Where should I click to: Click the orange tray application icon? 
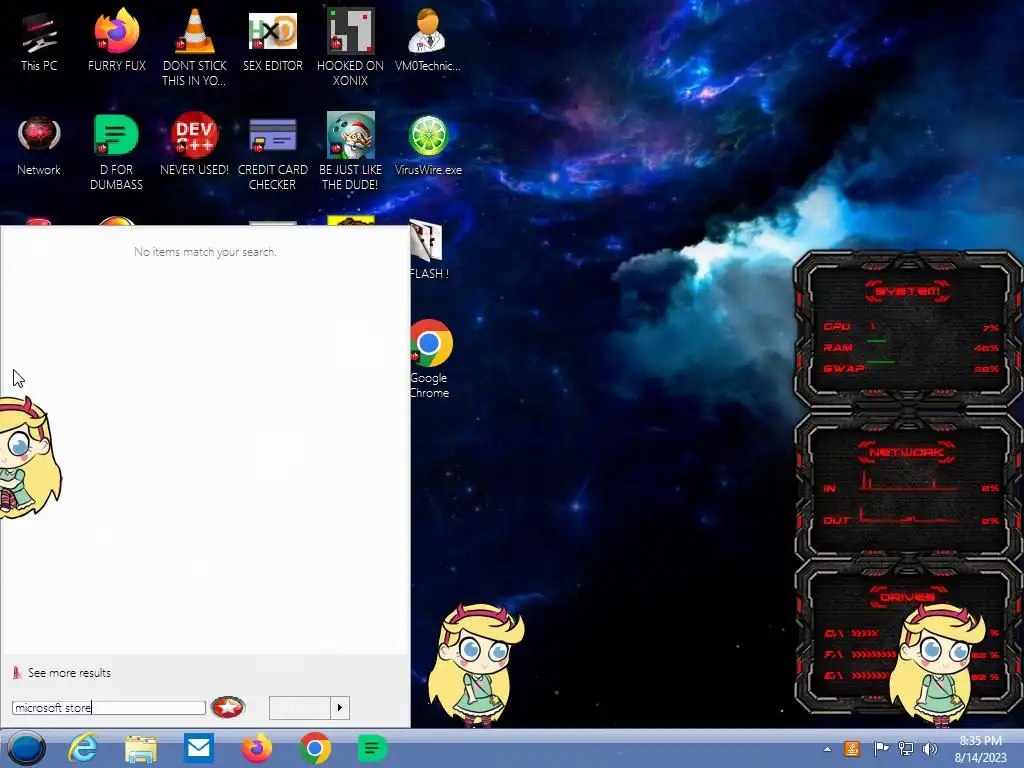point(852,749)
